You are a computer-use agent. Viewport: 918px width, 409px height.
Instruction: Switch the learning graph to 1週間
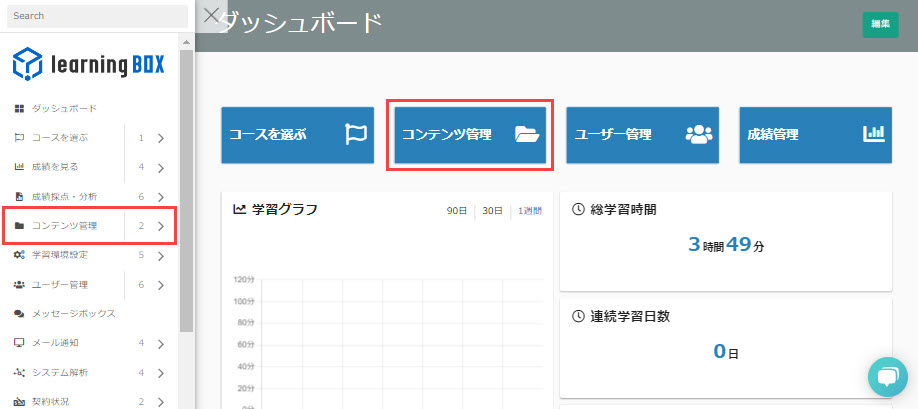point(529,210)
